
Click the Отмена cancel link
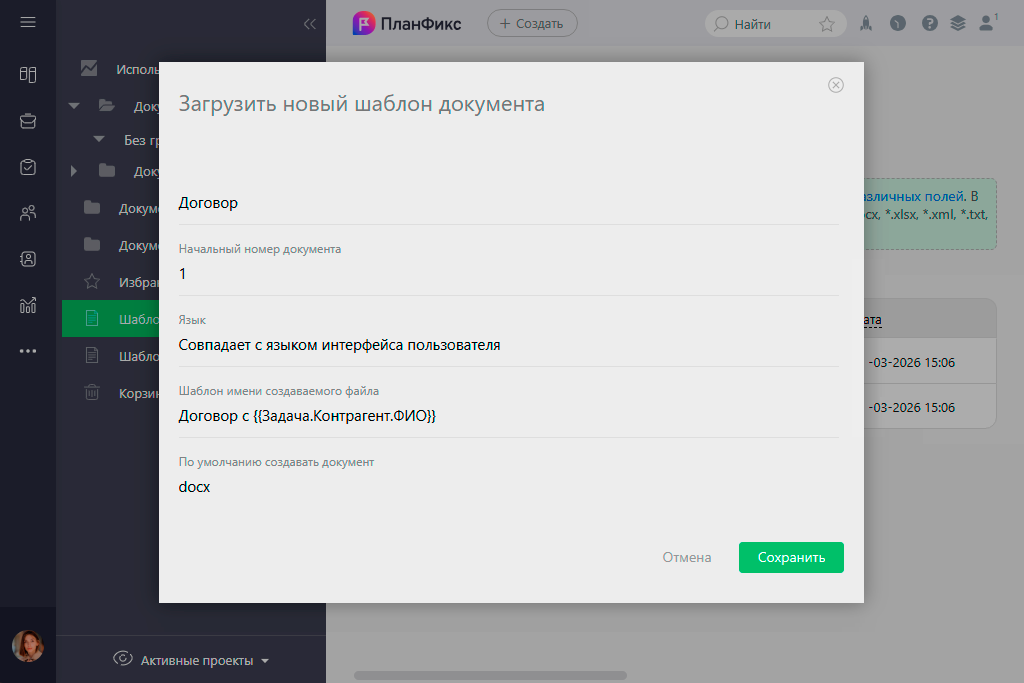(687, 558)
